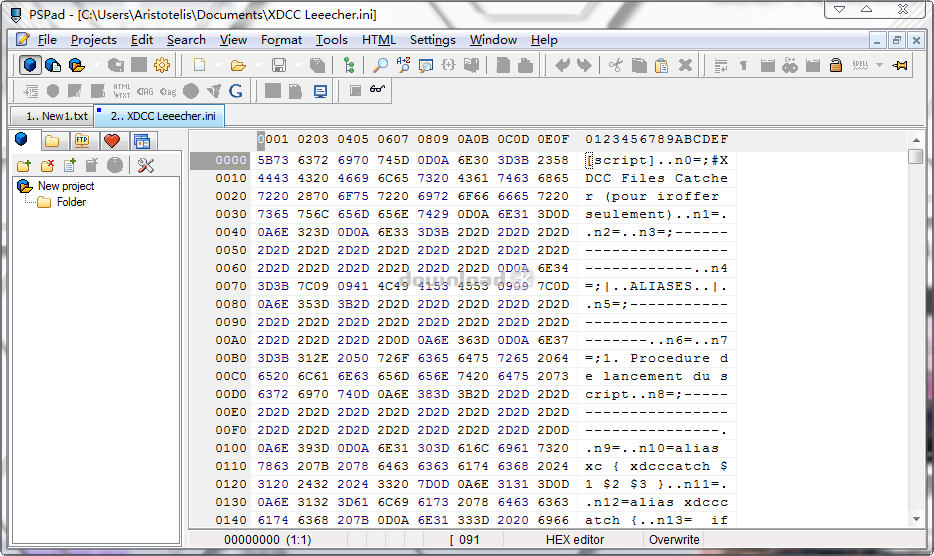Expand the open file dropdown arrow
The image size is (934, 556).
[258, 65]
